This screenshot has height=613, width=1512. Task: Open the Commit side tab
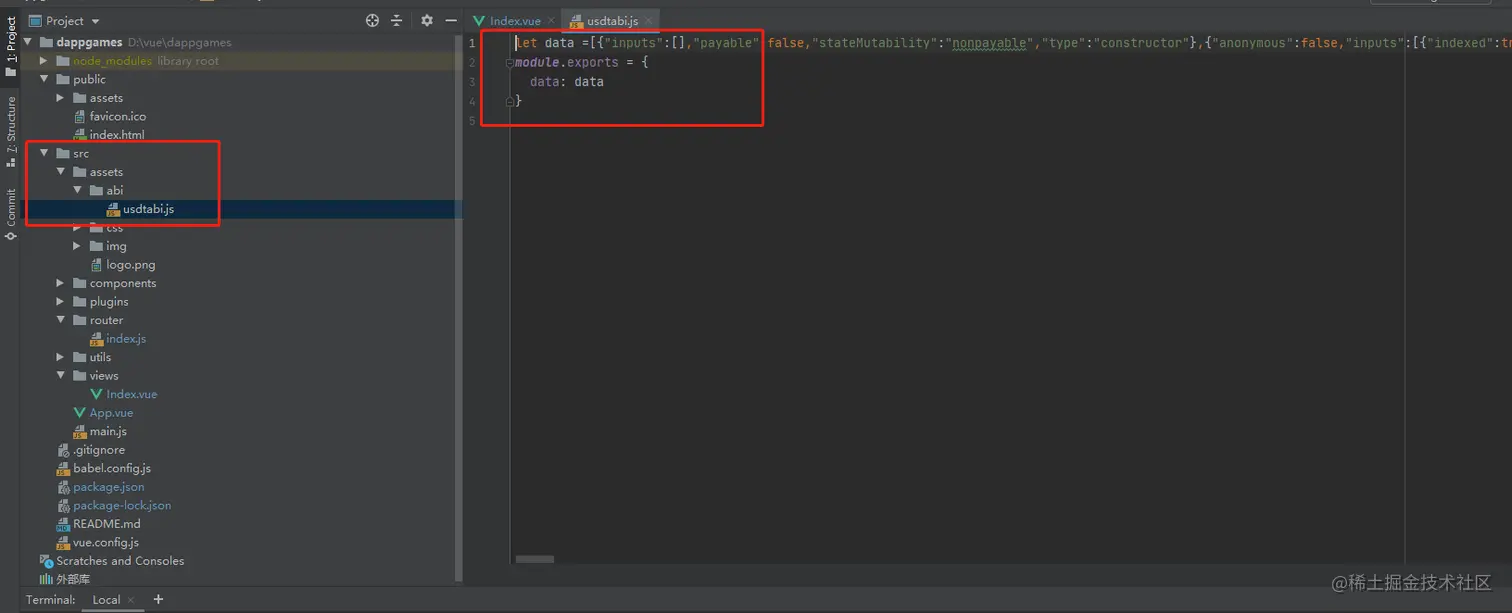pos(11,213)
